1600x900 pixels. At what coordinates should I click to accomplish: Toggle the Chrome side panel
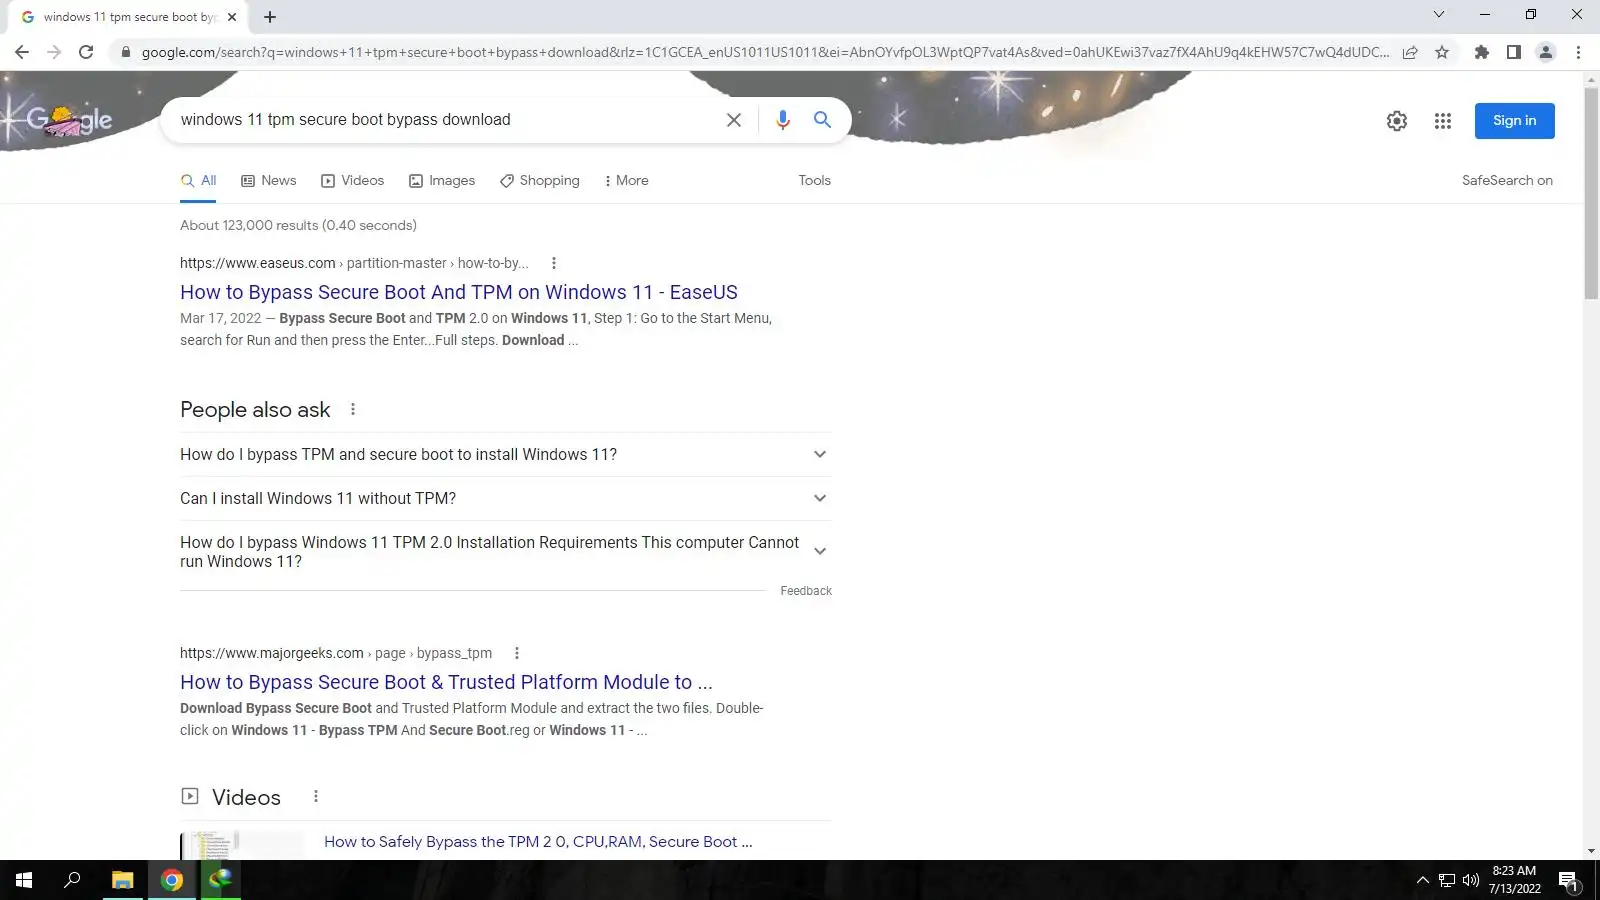[x=1514, y=52]
